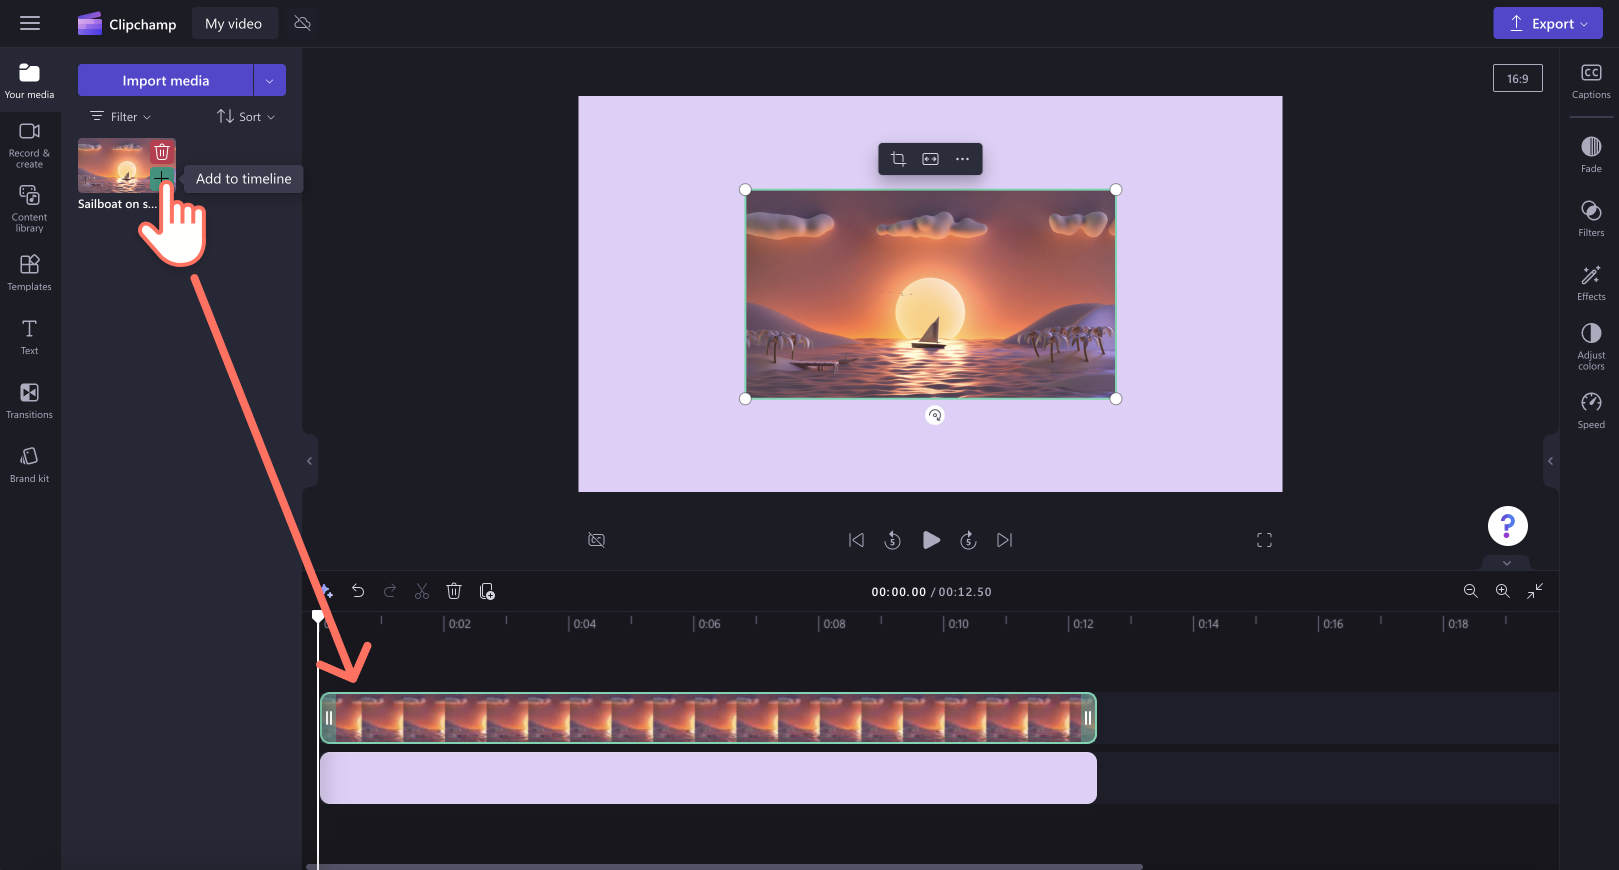Open the Help question mark button
The height and width of the screenshot is (870, 1619).
pos(1507,526)
